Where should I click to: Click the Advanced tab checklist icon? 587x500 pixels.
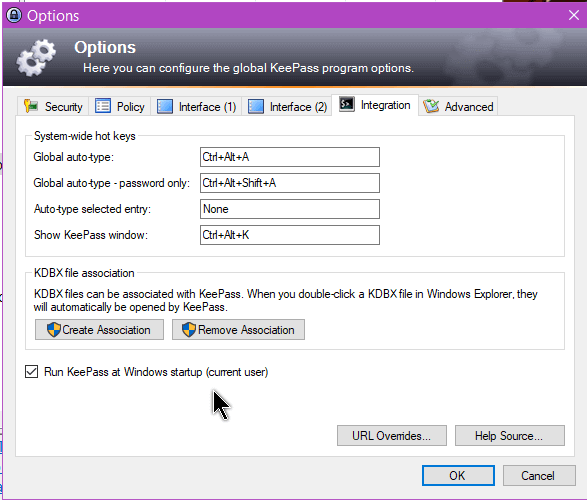pos(431,106)
